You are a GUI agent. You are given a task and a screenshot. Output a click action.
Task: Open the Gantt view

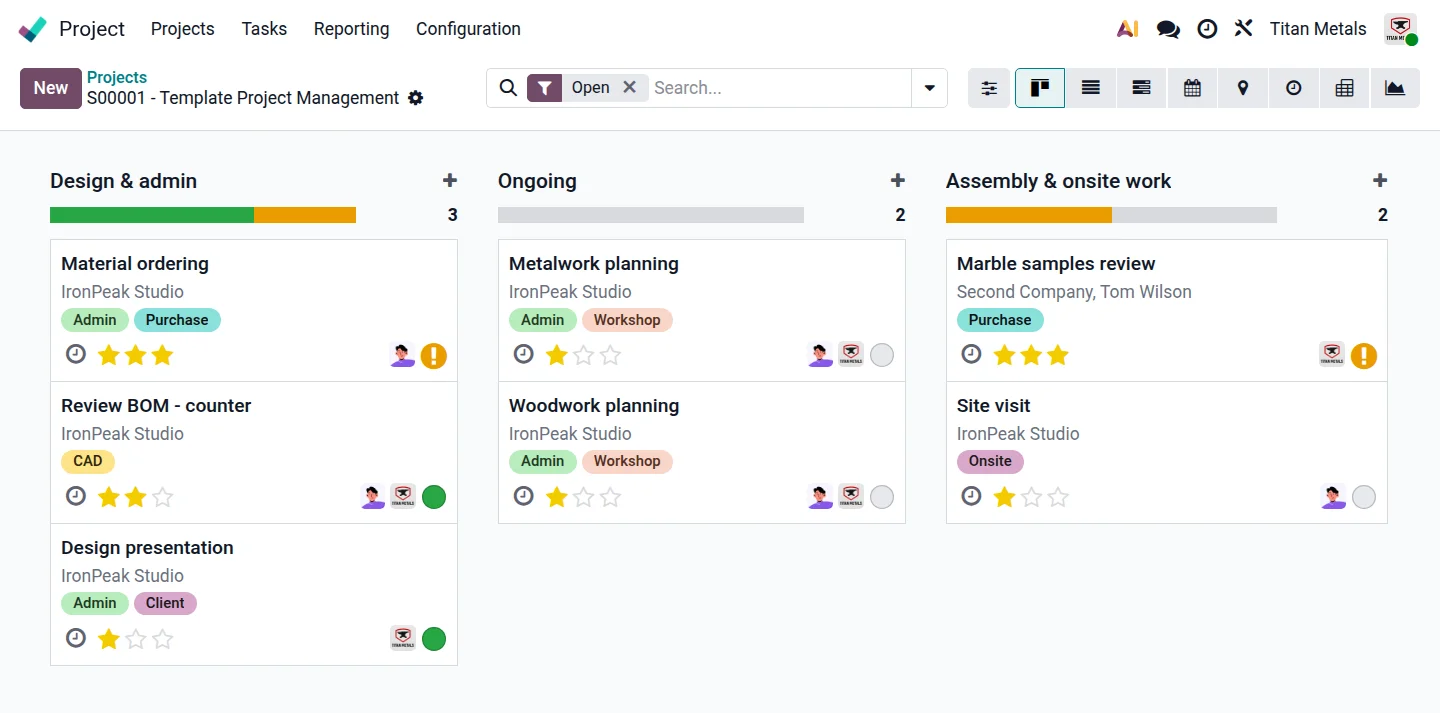coord(1141,88)
